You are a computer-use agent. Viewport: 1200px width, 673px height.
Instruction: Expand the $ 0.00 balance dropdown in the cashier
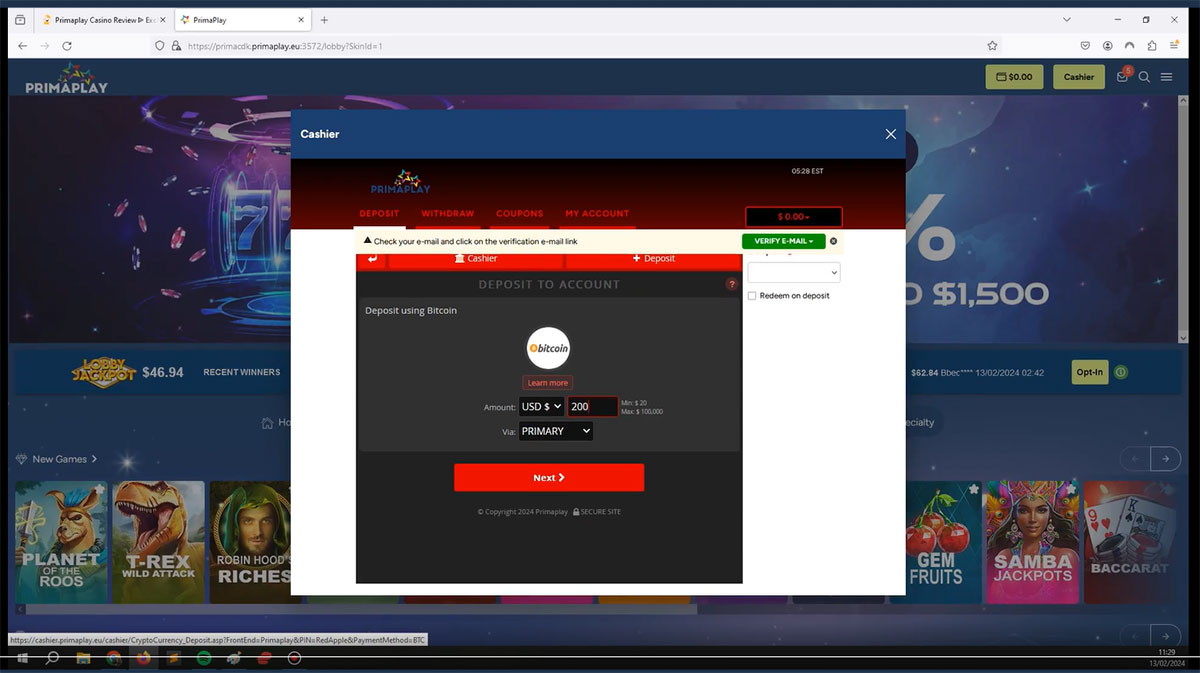[793, 217]
